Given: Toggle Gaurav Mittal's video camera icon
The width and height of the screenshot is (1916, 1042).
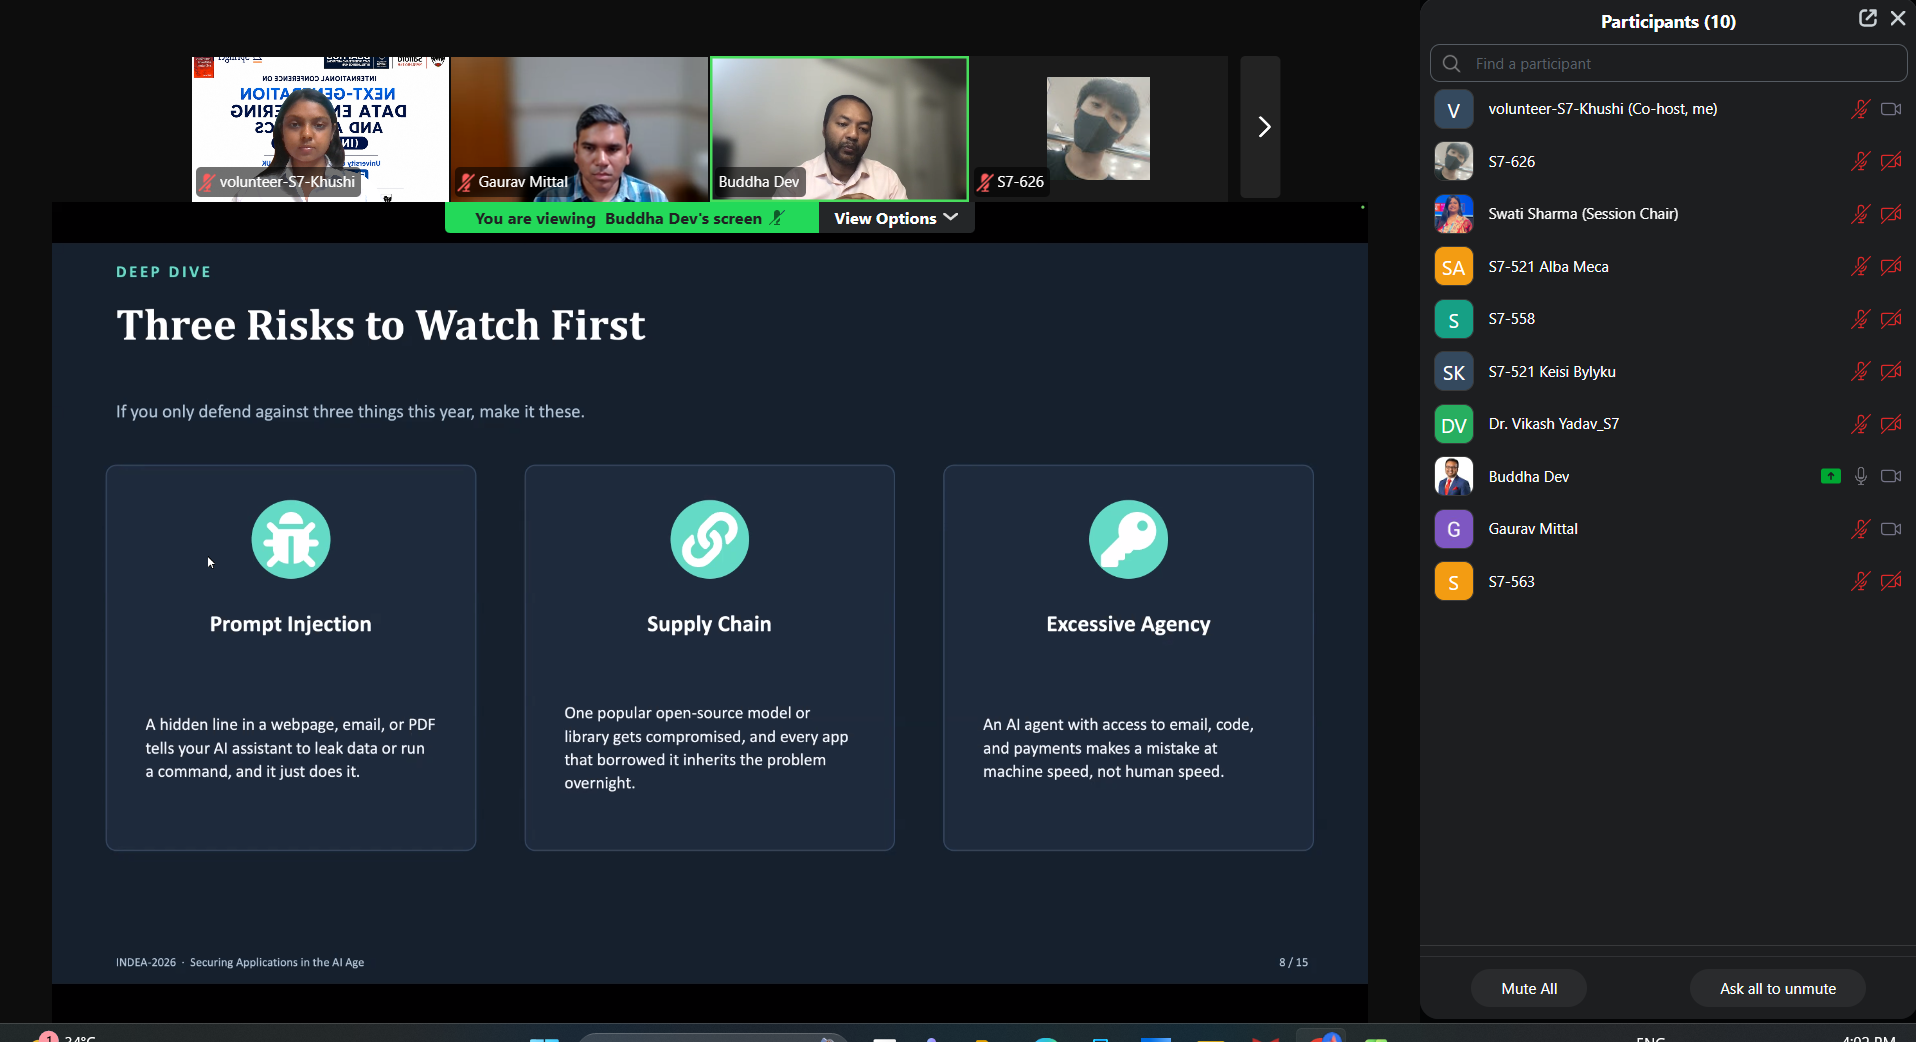Looking at the screenshot, I should pyautogui.click(x=1890, y=529).
